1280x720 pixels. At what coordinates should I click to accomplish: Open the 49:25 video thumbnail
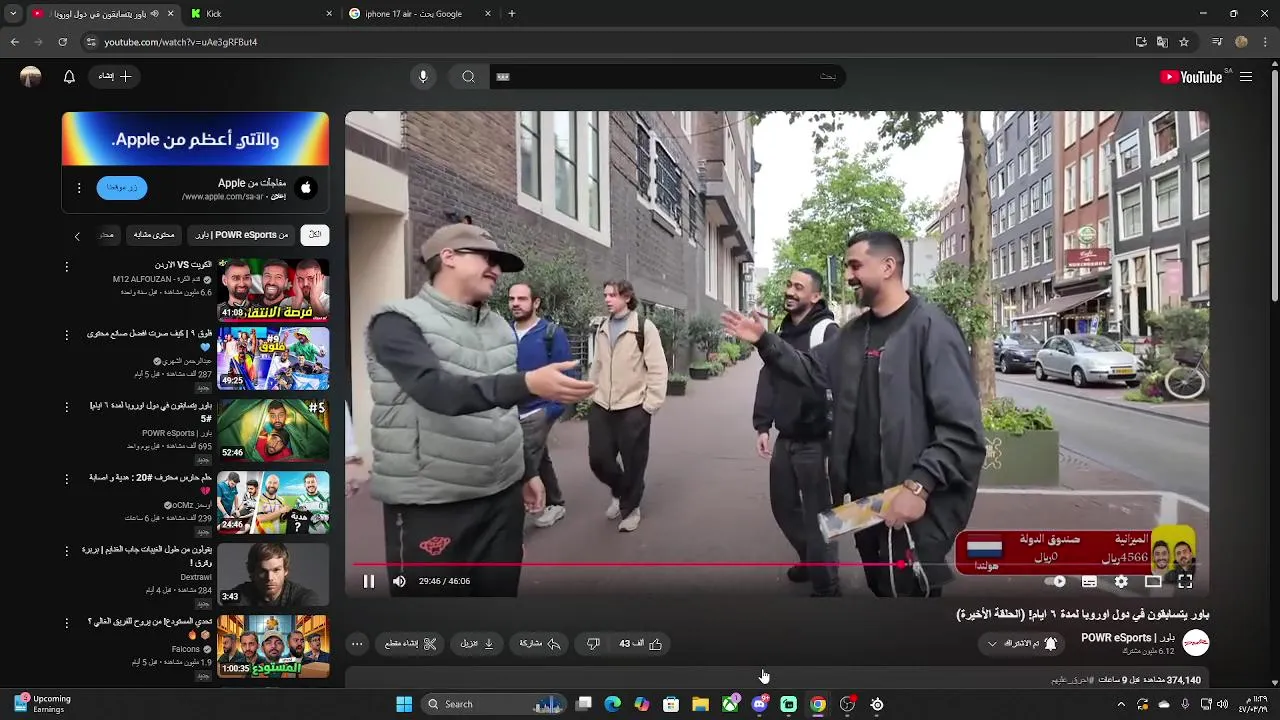tap(273, 359)
